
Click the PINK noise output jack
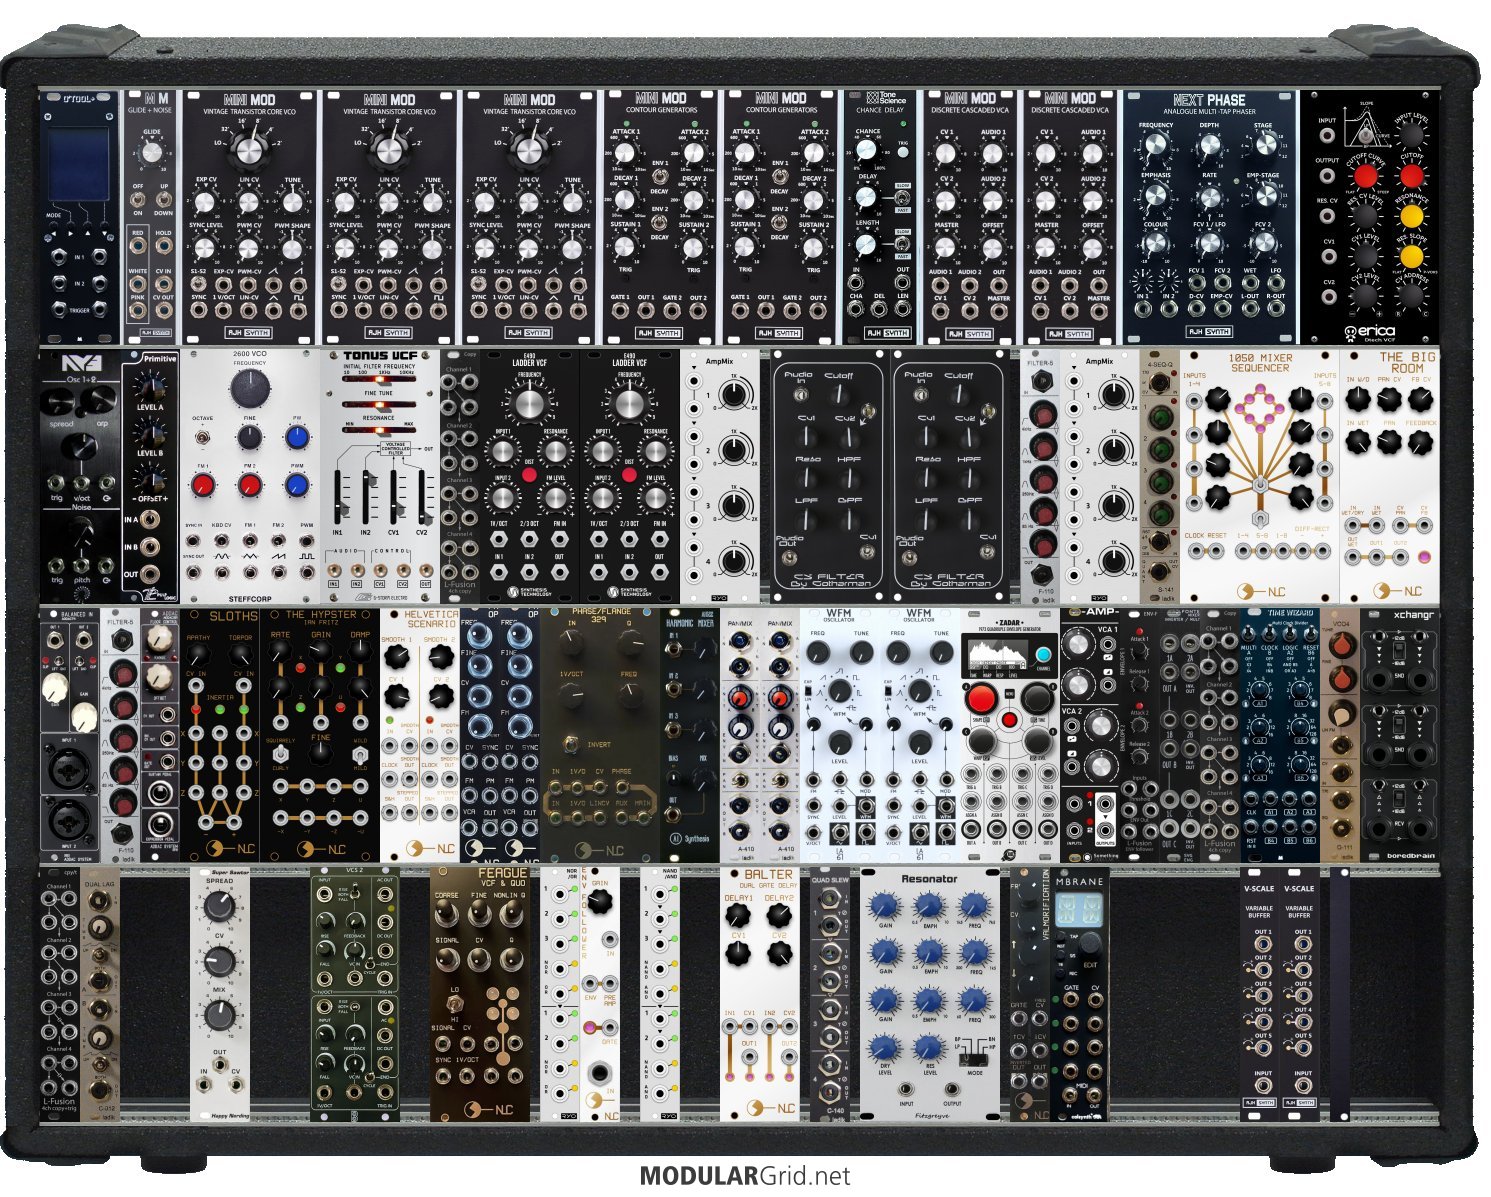138,308
